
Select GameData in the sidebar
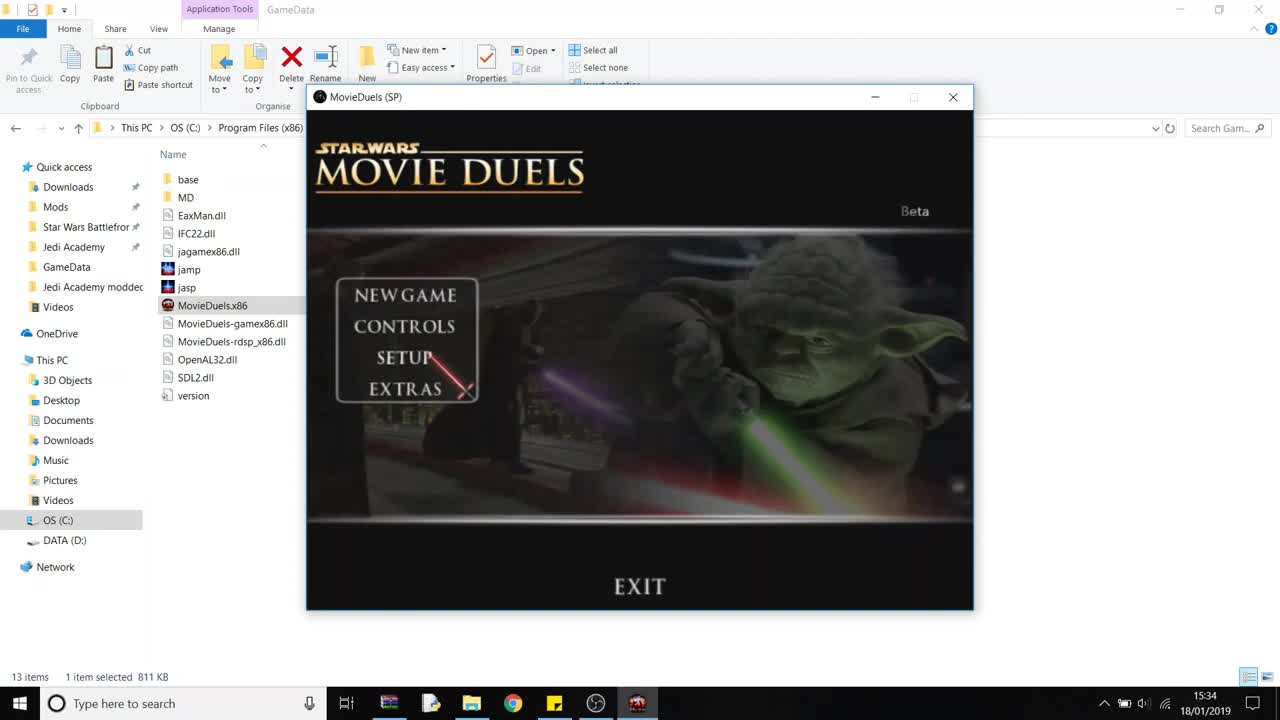(67, 267)
